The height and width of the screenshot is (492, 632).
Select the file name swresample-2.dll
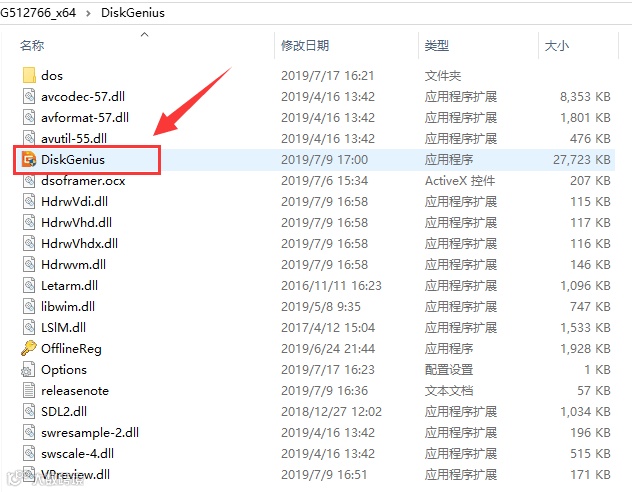click(90, 432)
